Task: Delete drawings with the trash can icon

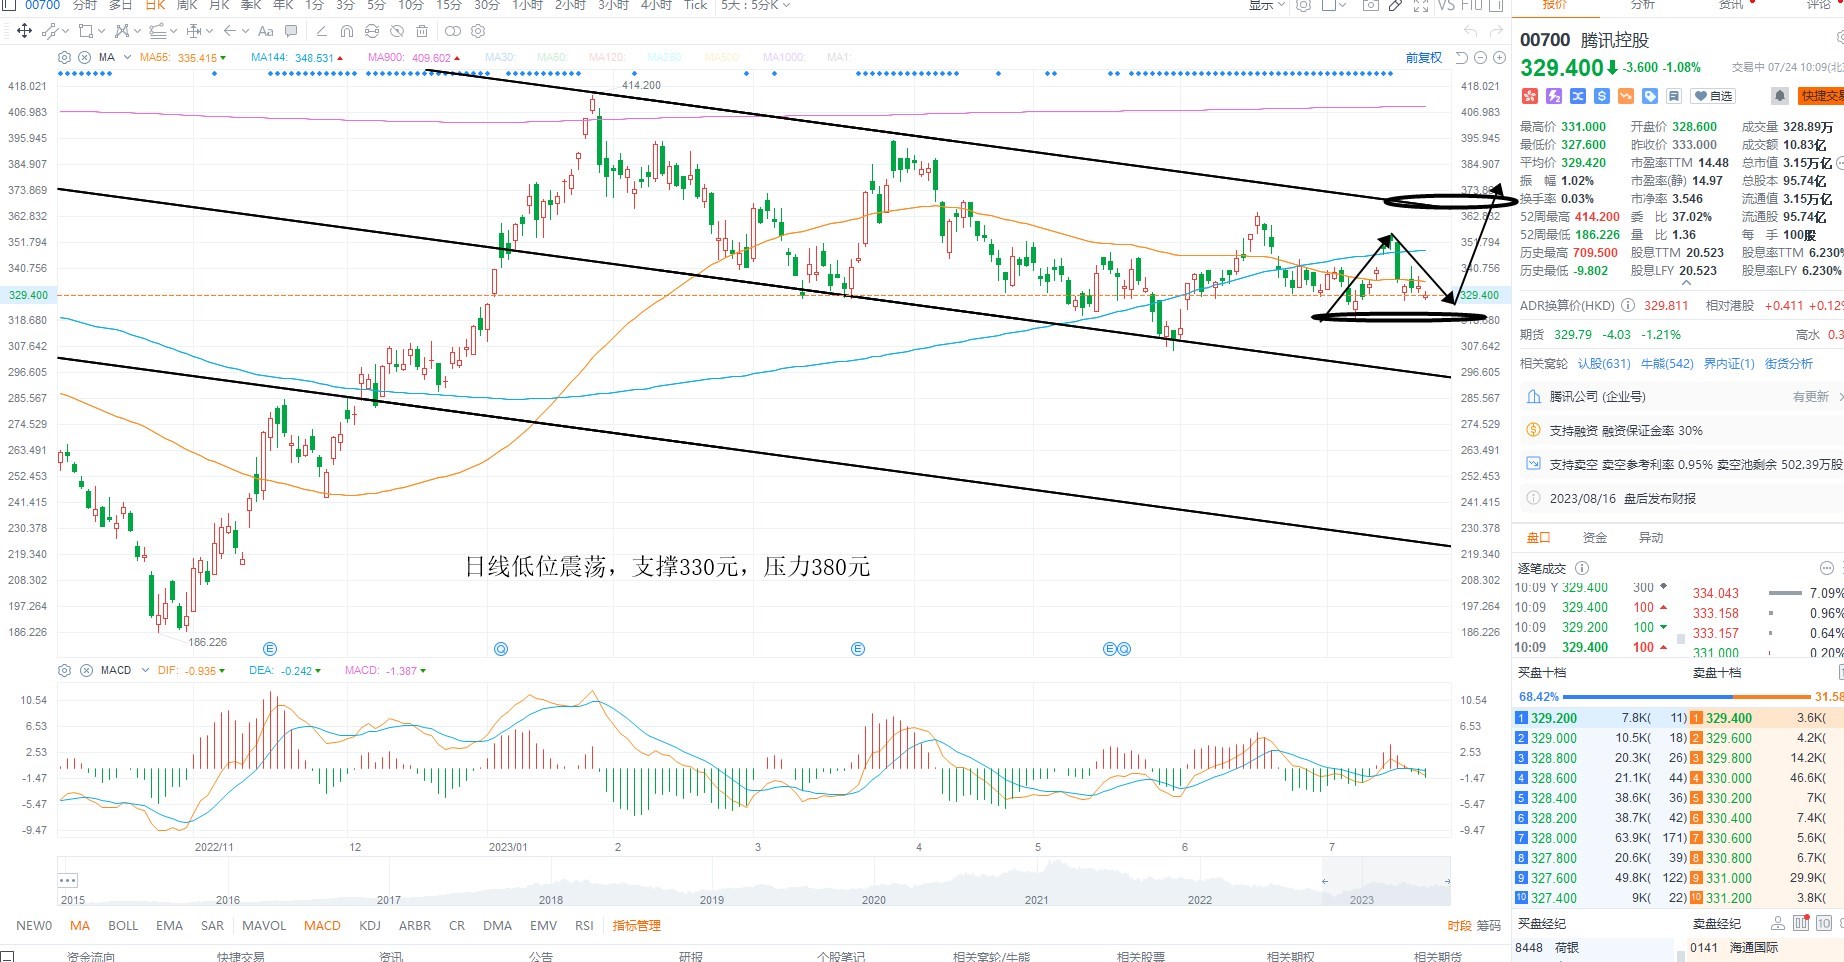Action: click(x=422, y=31)
